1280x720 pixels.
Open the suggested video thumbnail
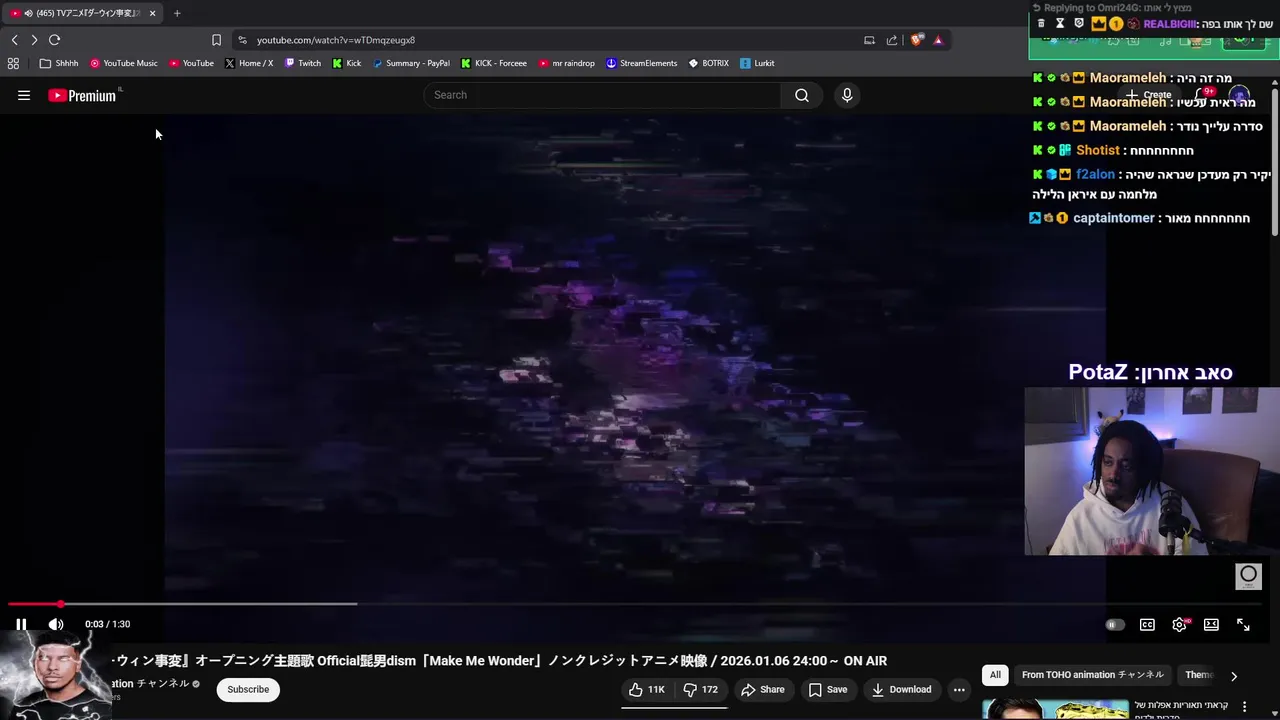tap(1055, 709)
